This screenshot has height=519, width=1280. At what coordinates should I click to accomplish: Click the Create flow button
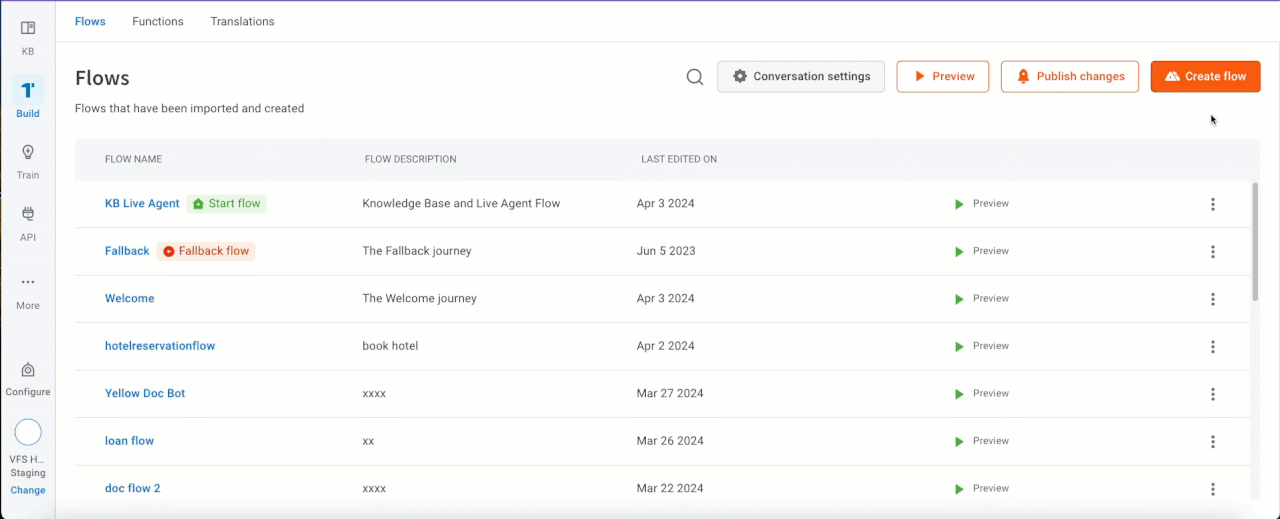[x=1205, y=77]
